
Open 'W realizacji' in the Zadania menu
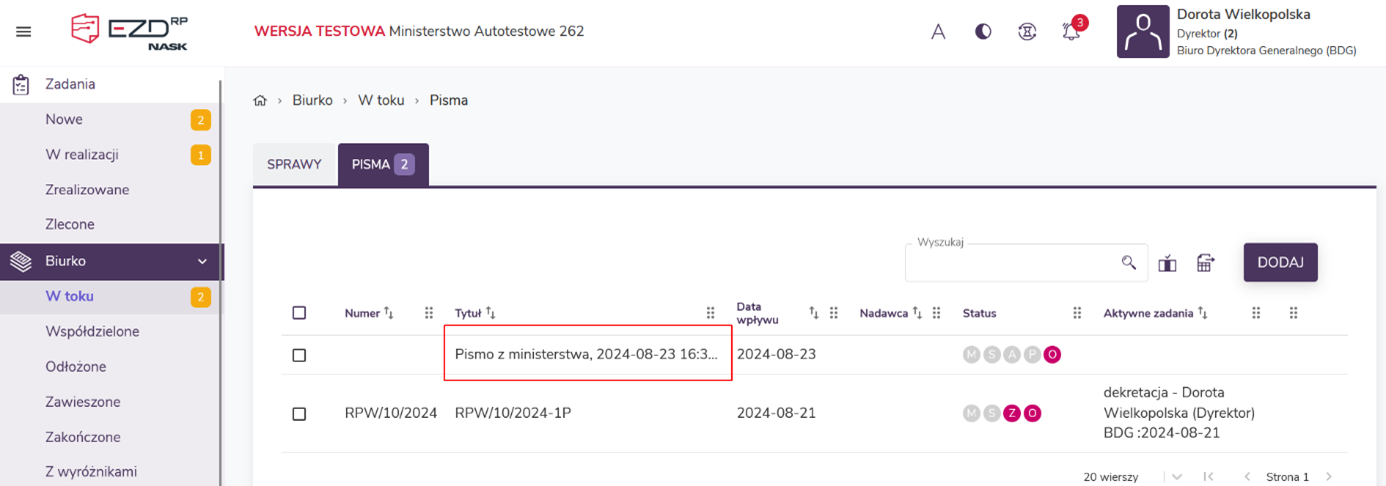pos(82,155)
